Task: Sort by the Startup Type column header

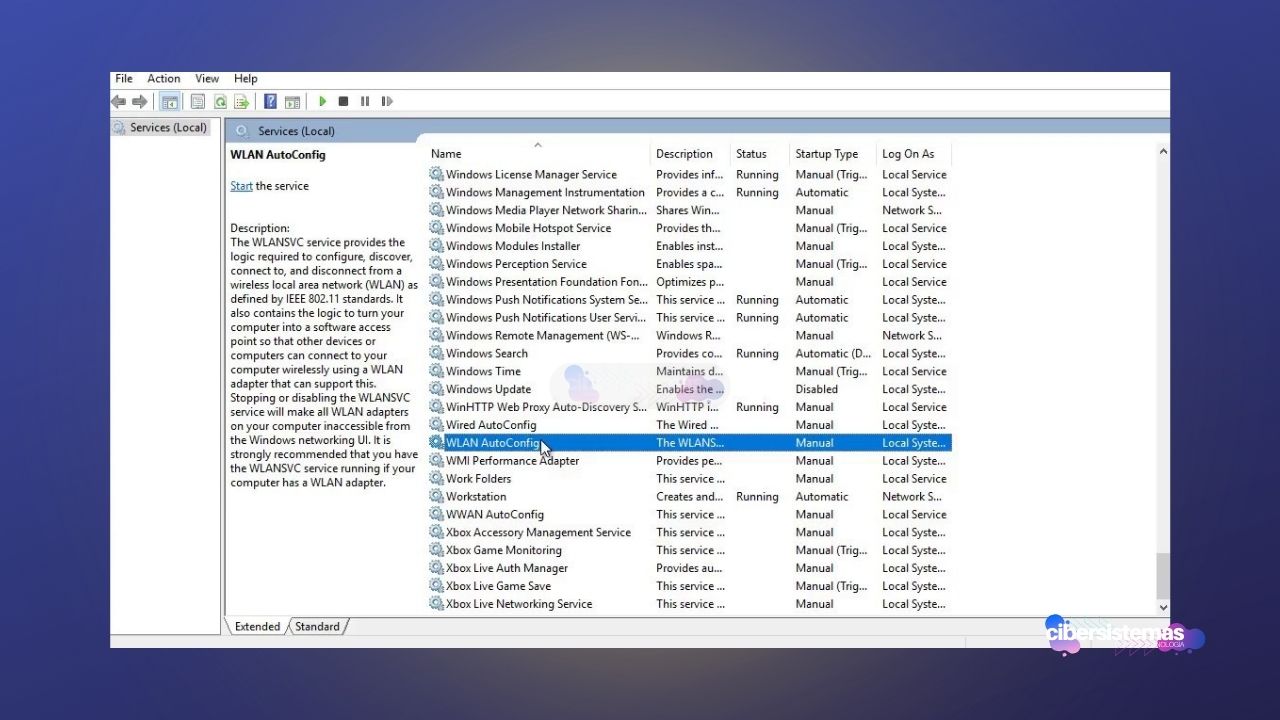Action: click(832, 154)
